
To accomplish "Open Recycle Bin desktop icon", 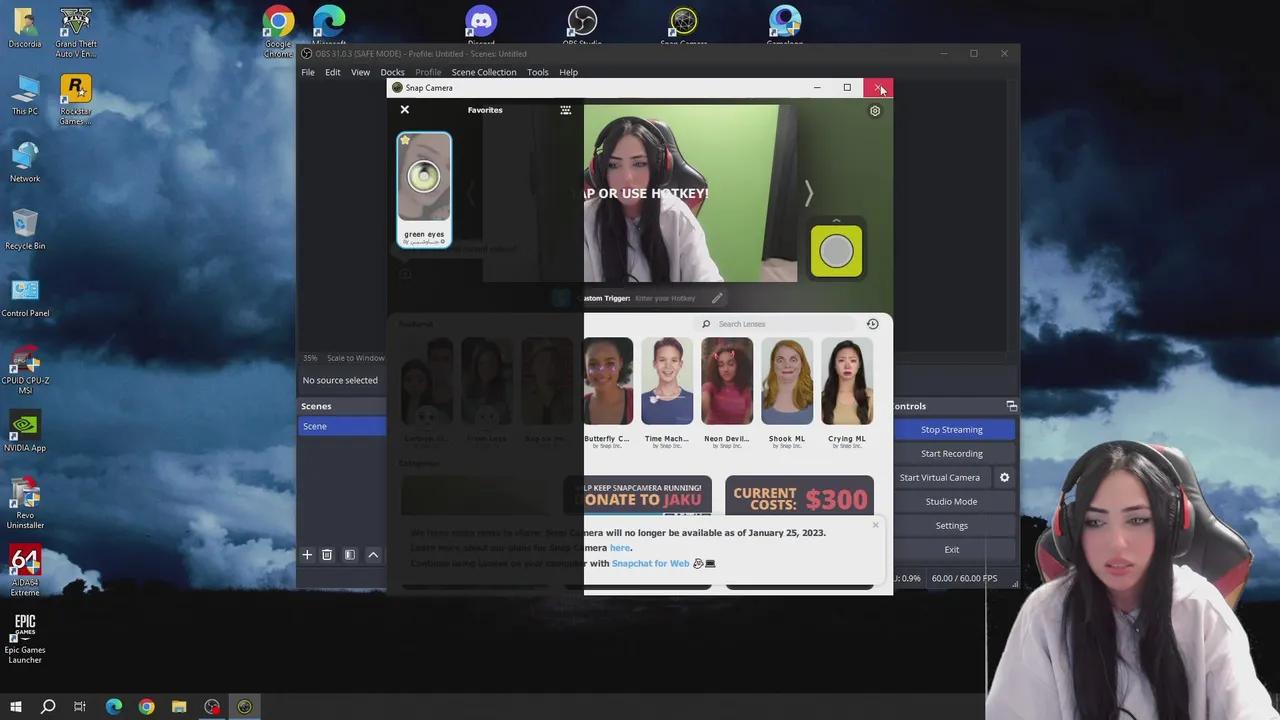I will tap(25, 230).
